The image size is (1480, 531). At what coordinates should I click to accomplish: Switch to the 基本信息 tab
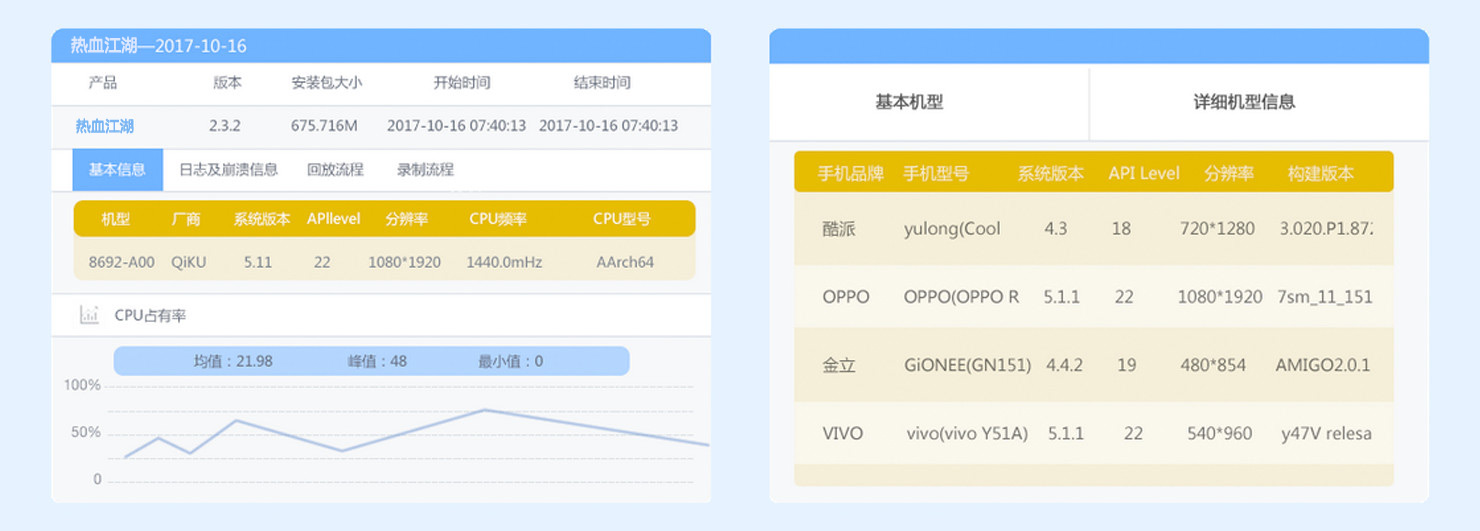click(x=117, y=170)
